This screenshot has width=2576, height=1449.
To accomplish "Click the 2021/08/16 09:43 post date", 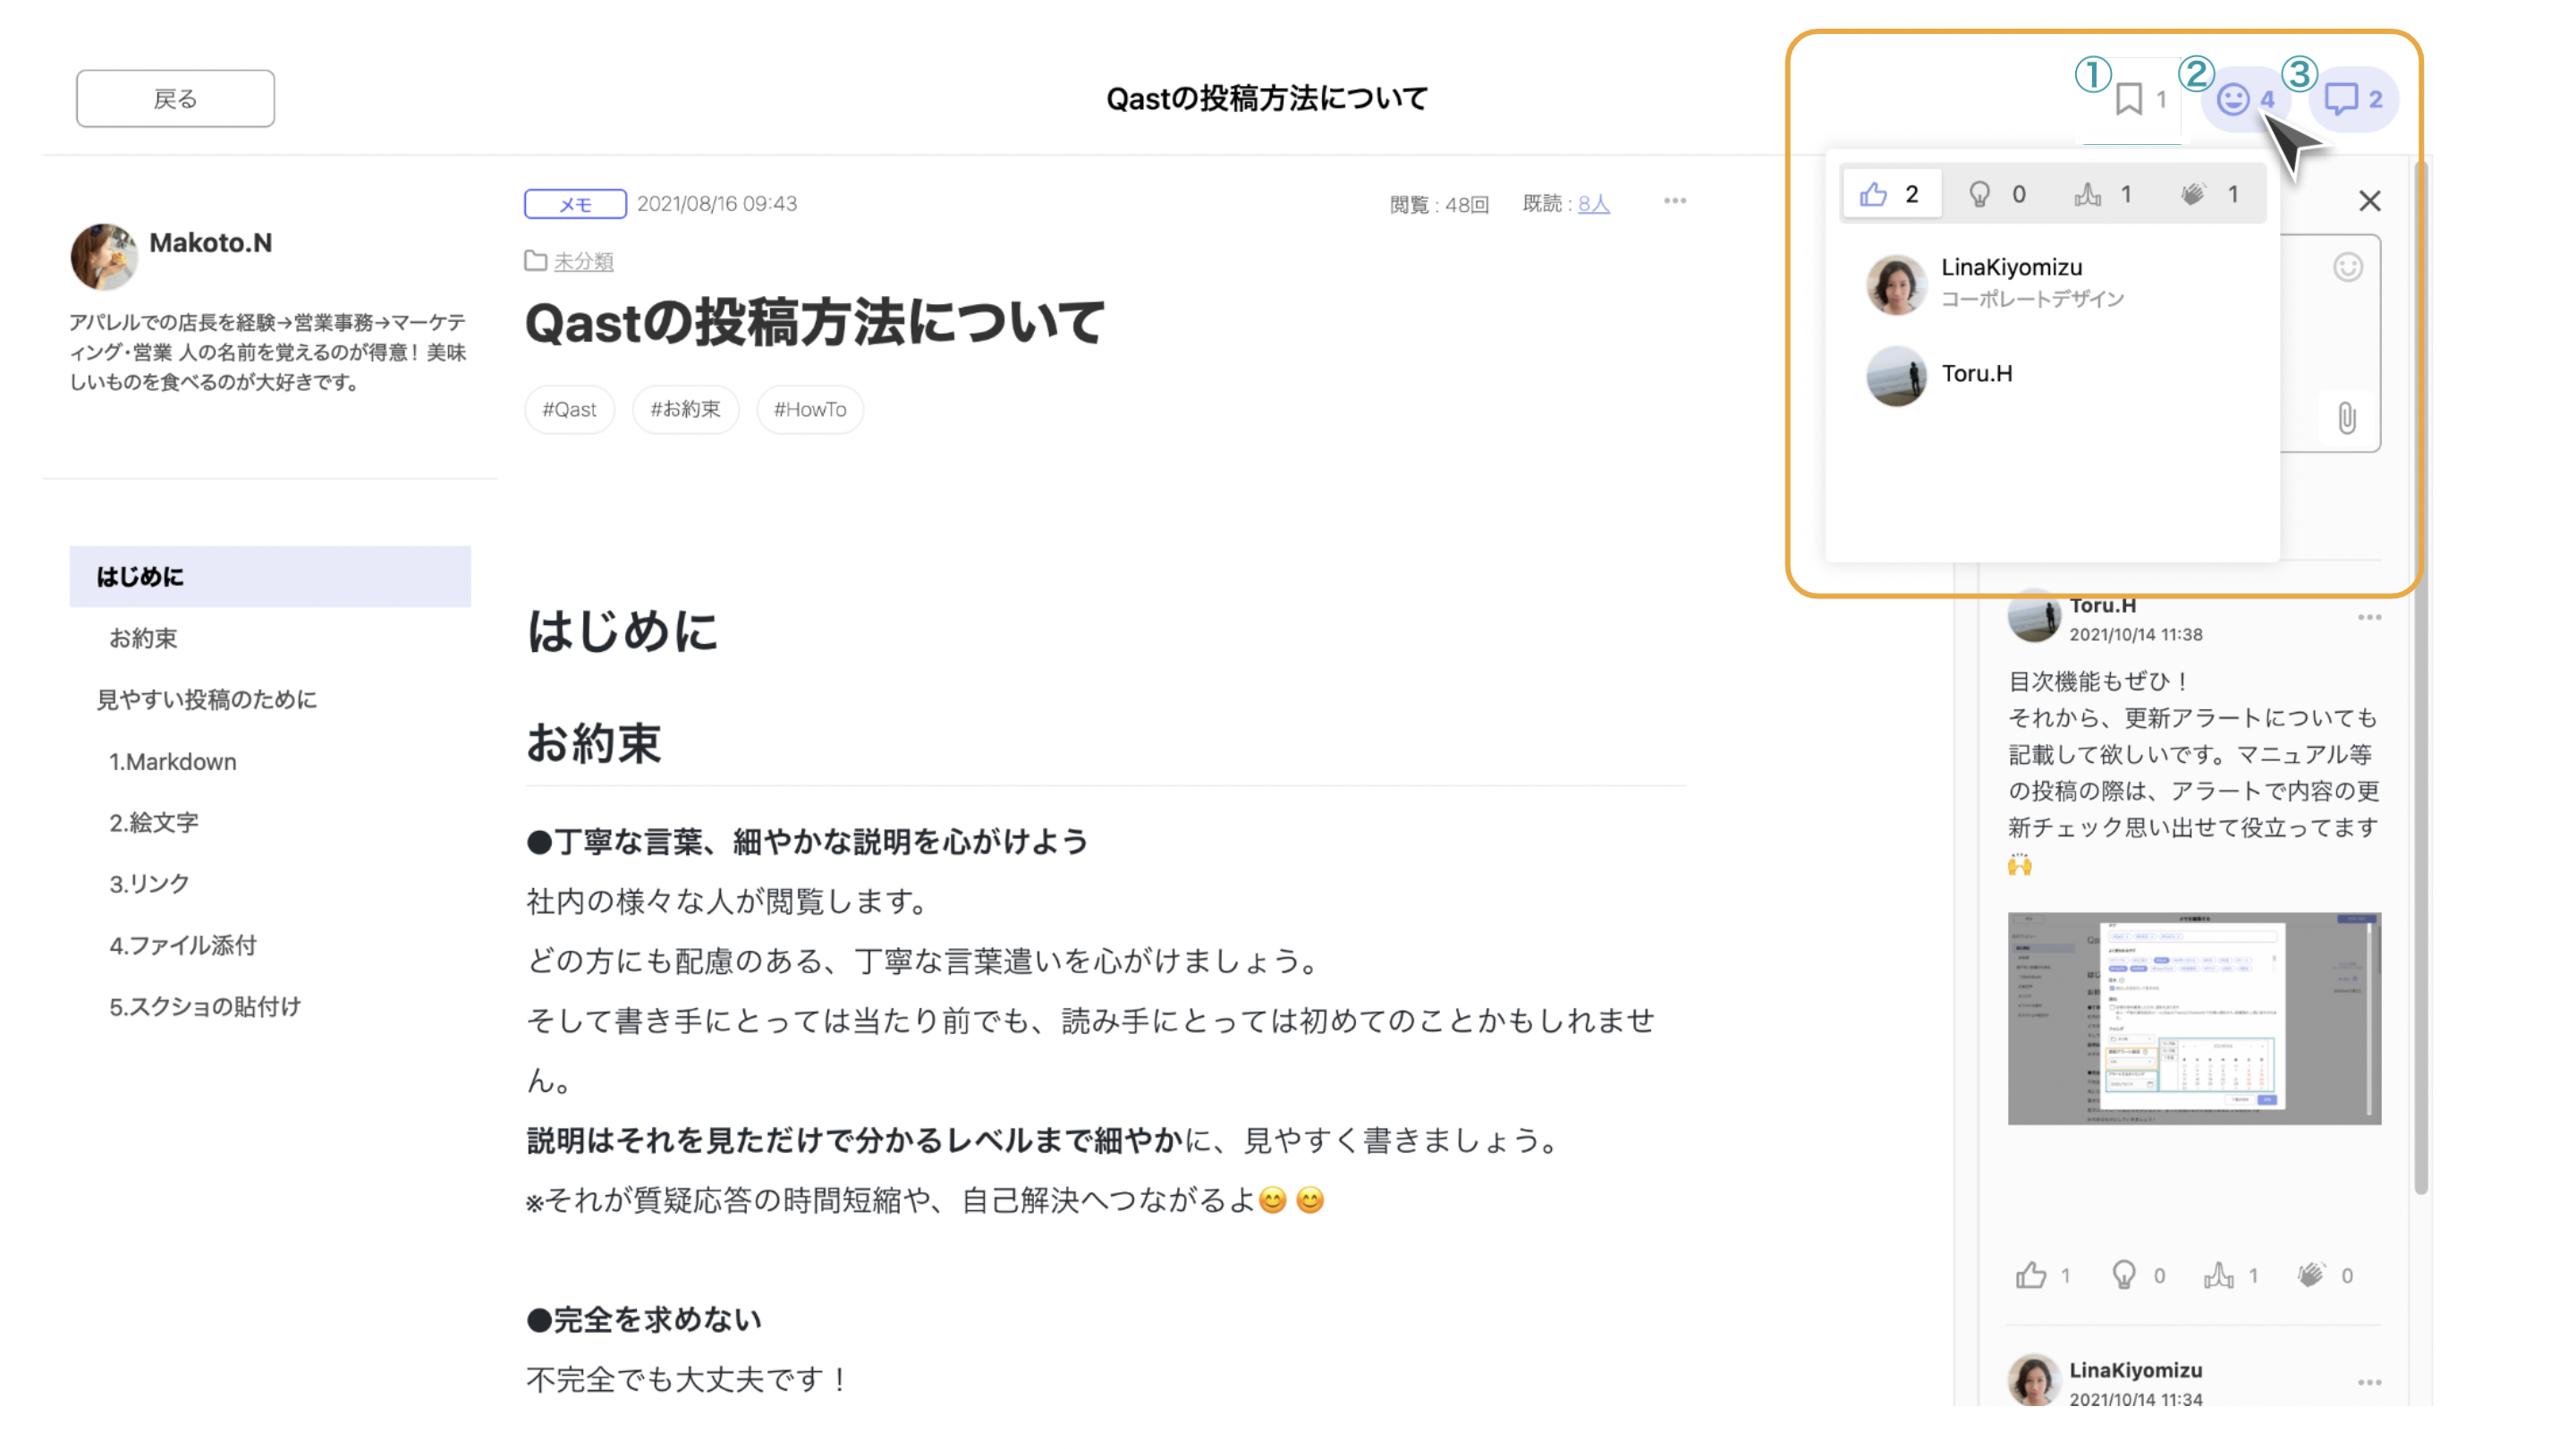I will (717, 204).
